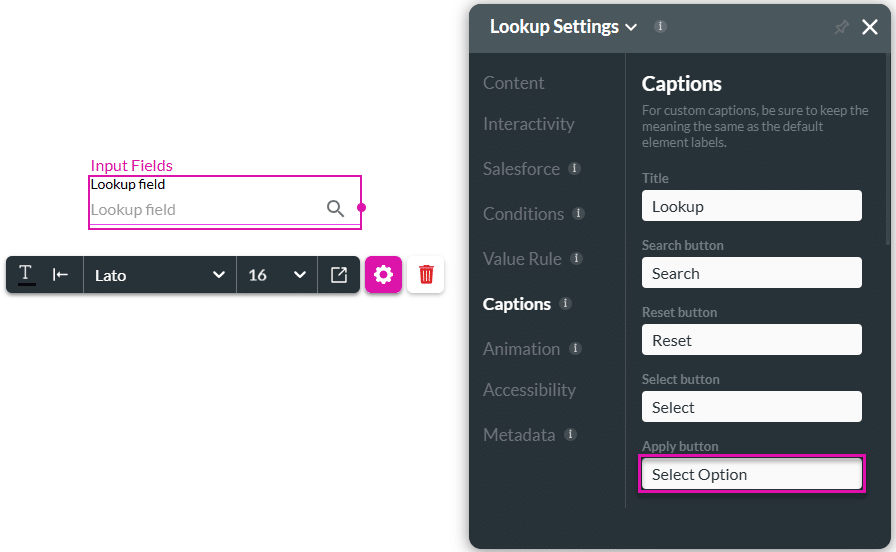Pin the Lookup Settings panel
896x552 pixels.
coord(841,28)
